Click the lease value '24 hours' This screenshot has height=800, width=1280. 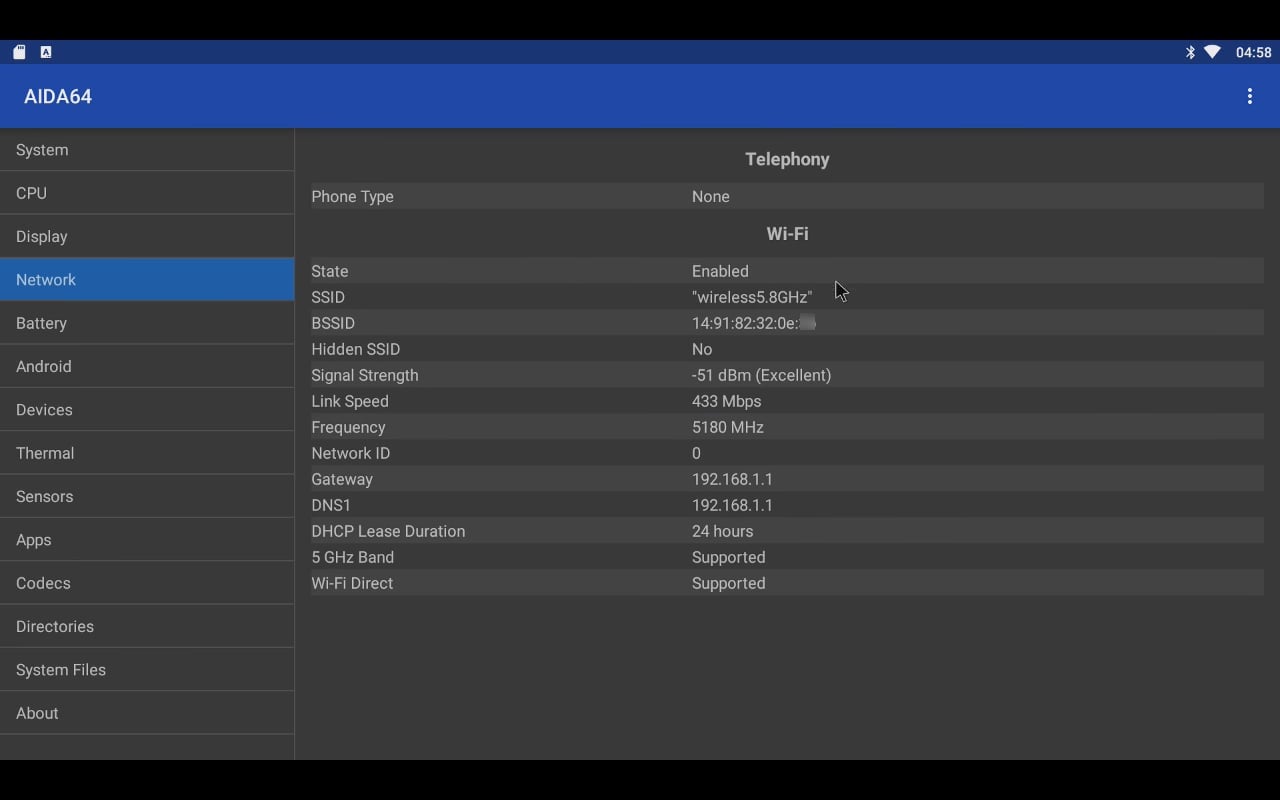(x=722, y=531)
